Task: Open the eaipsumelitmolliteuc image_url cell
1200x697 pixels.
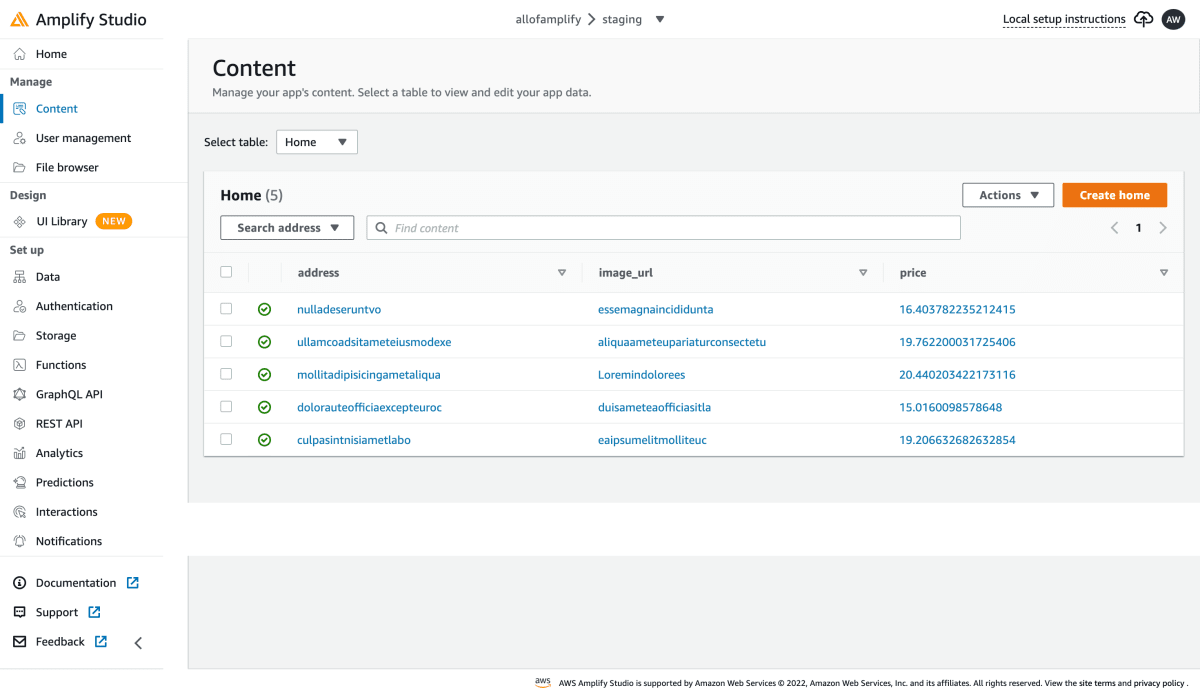Action: click(652, 440)
